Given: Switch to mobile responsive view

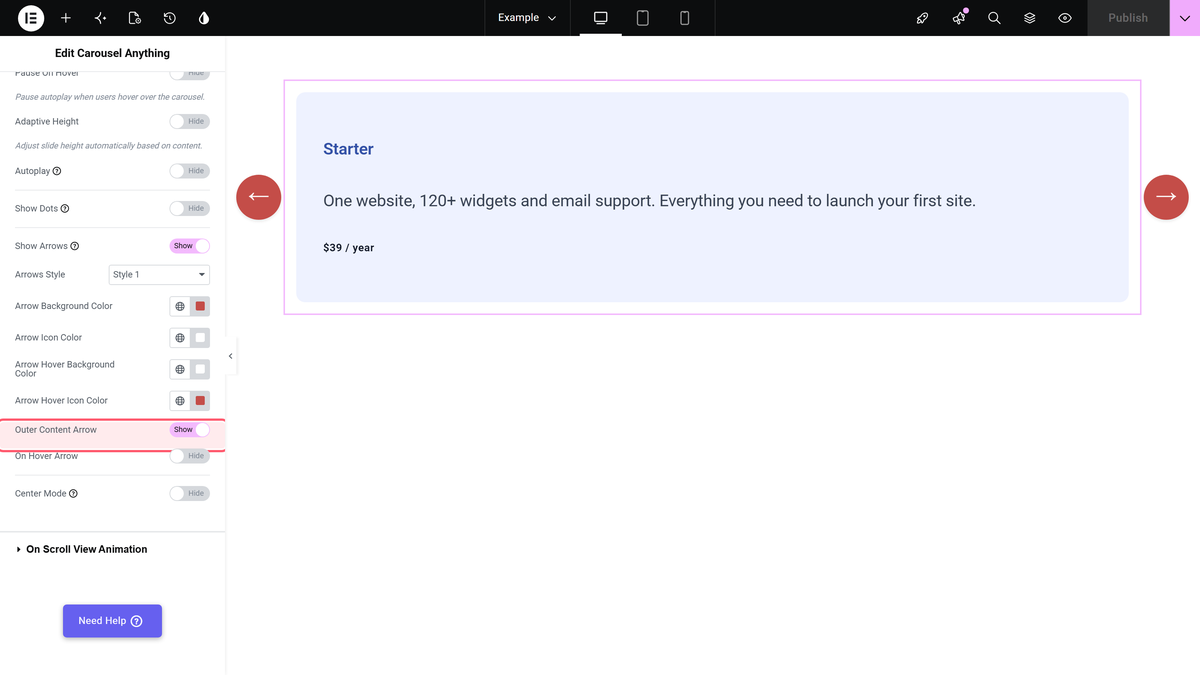Looking at the screenshot, I should 685,18.
